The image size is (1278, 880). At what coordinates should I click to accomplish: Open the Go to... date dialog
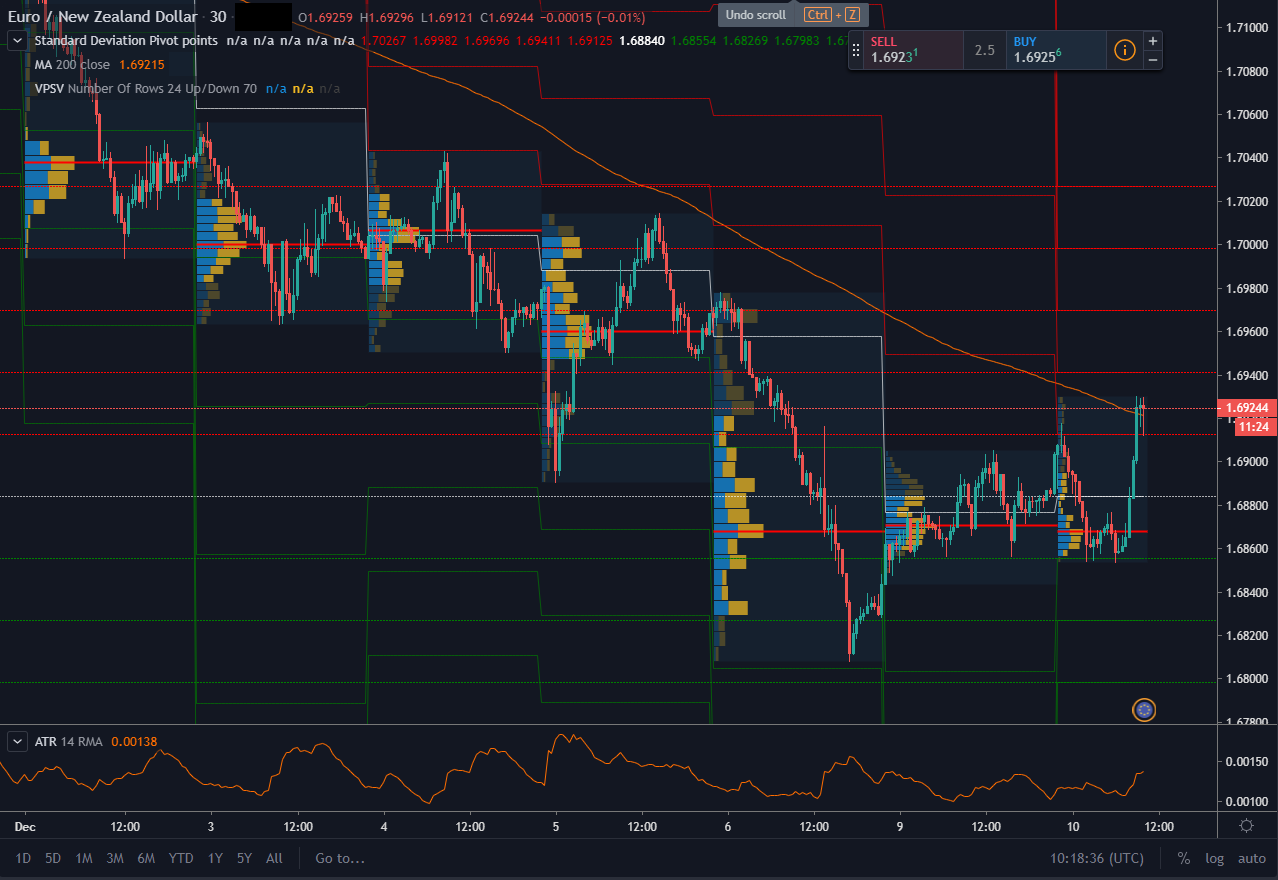coord(340,858)
